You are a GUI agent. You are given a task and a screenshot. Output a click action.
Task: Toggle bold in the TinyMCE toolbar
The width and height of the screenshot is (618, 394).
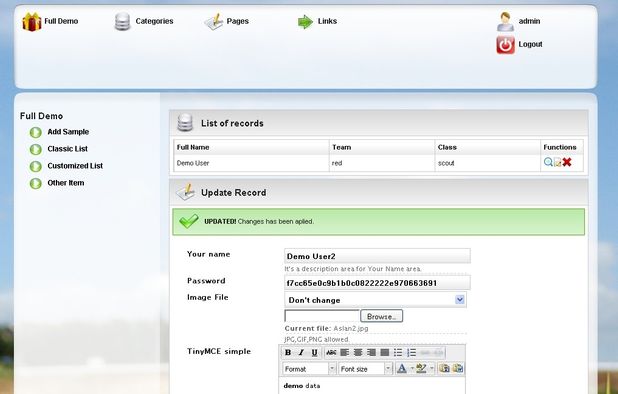coord(288,353)
